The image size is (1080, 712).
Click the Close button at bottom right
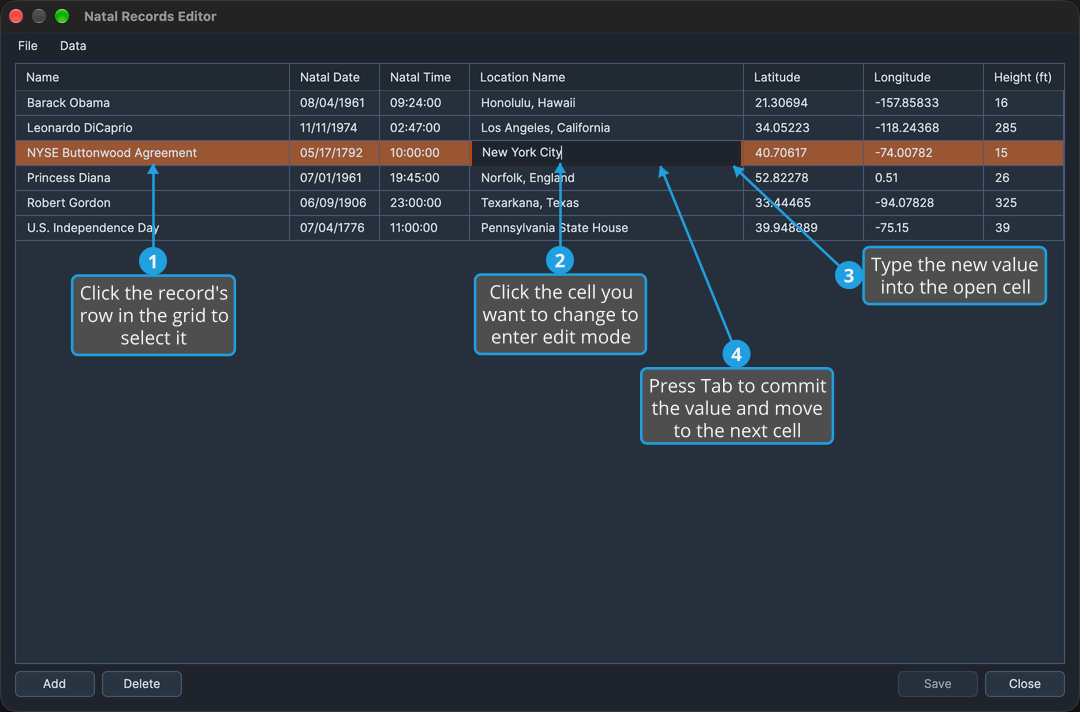point(1025,684)
